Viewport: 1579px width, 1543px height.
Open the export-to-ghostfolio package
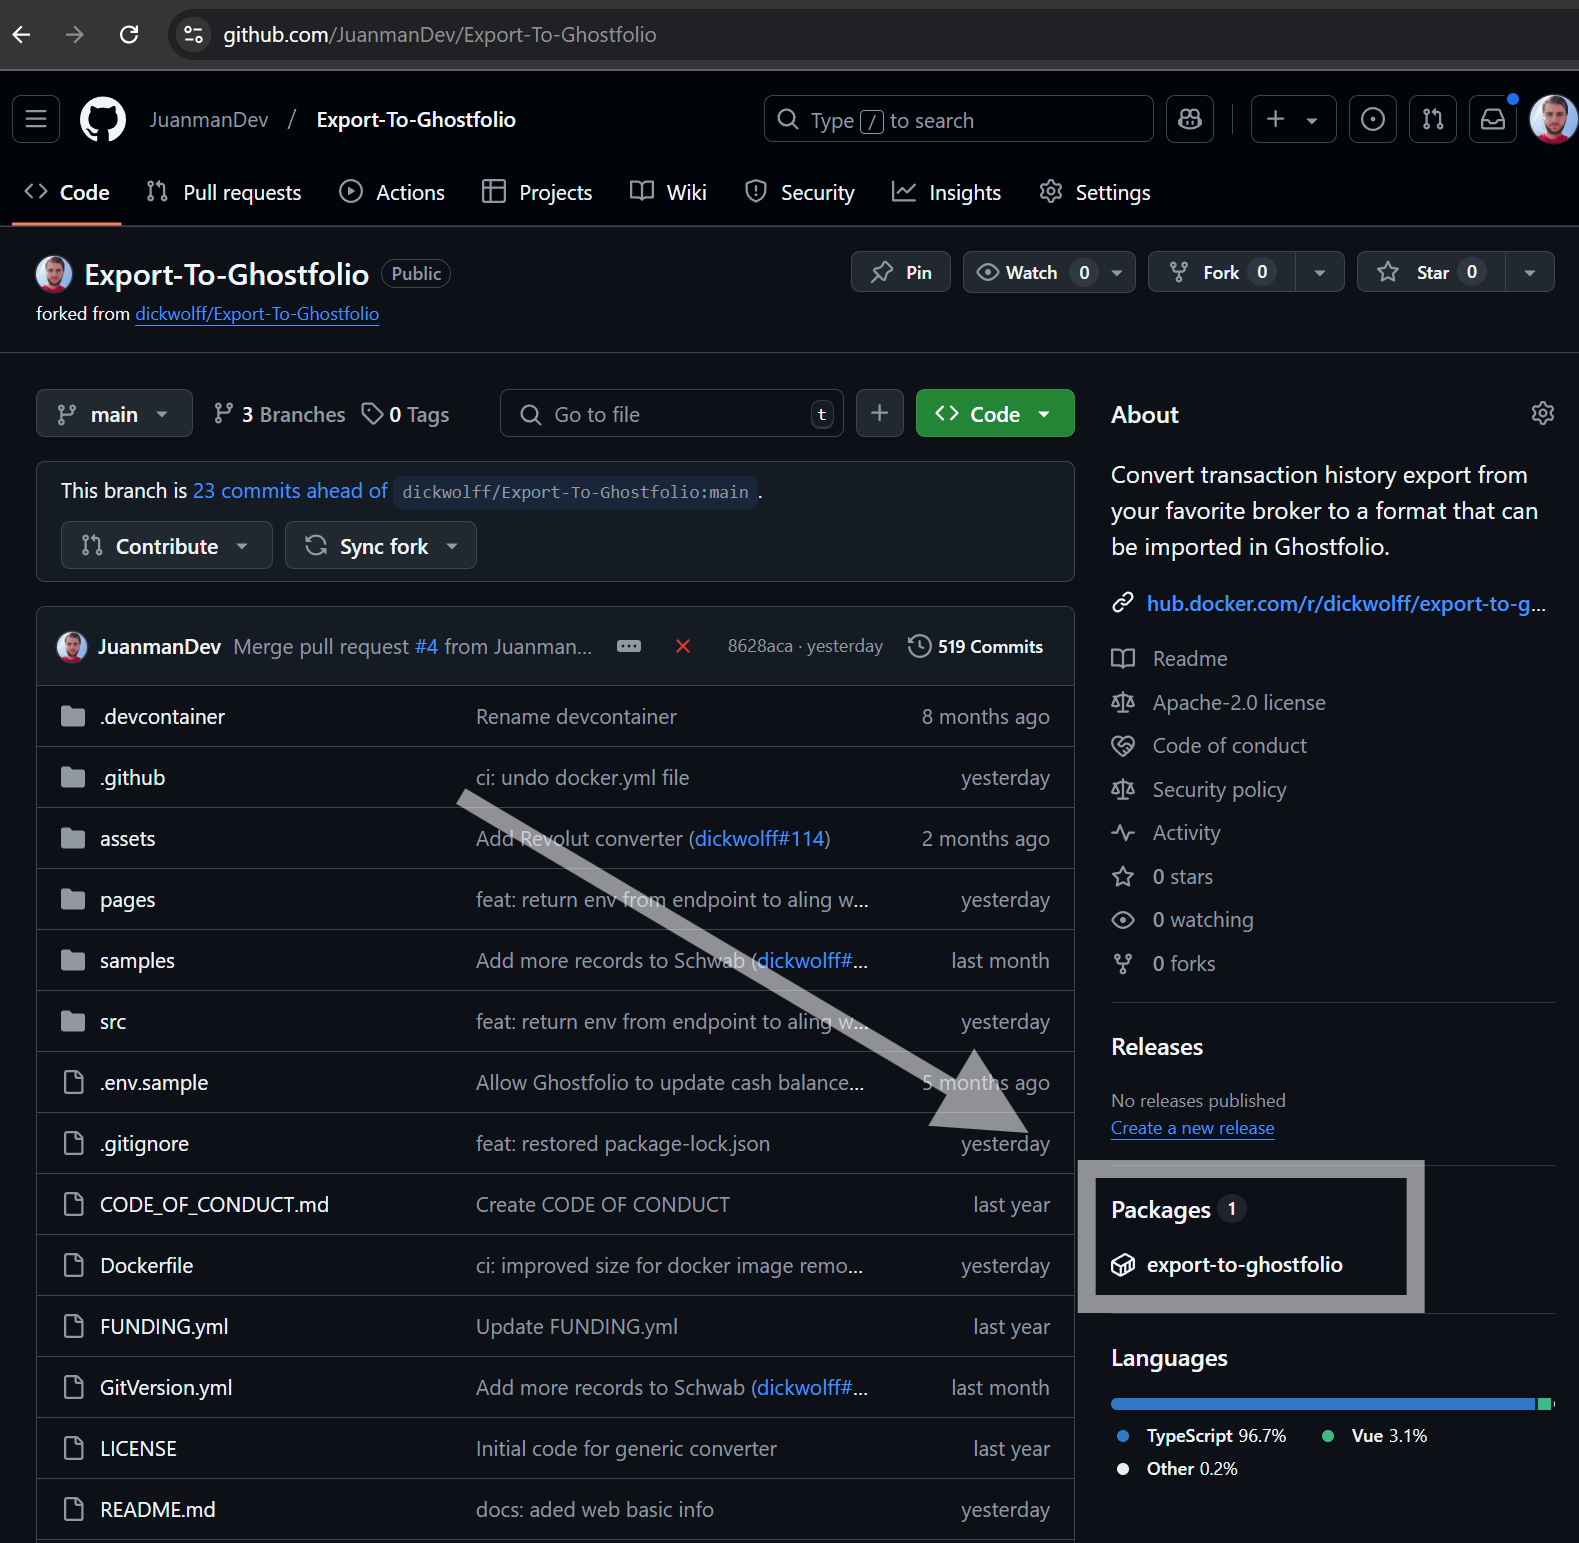[1244, 1264]
